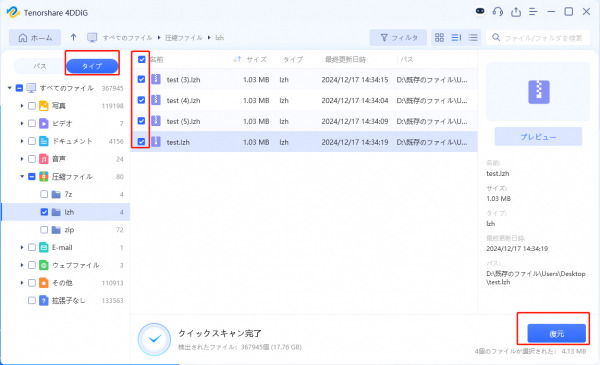The height and width of the screenshot is (365, 600).
Task: Check the E-mail category checkbox
Action: [32, 247]
